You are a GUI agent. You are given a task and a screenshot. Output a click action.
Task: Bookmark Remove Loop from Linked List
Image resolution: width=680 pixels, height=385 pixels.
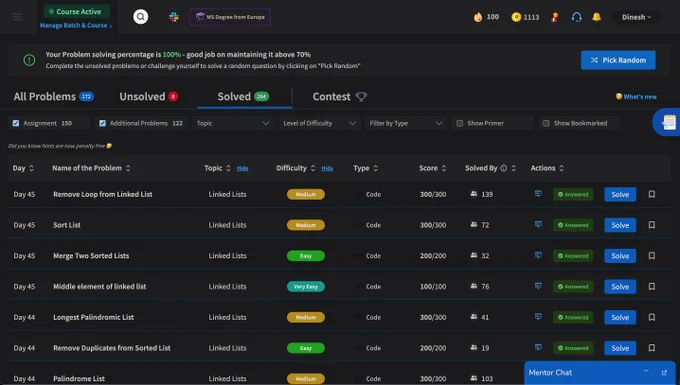click(652, 194)
